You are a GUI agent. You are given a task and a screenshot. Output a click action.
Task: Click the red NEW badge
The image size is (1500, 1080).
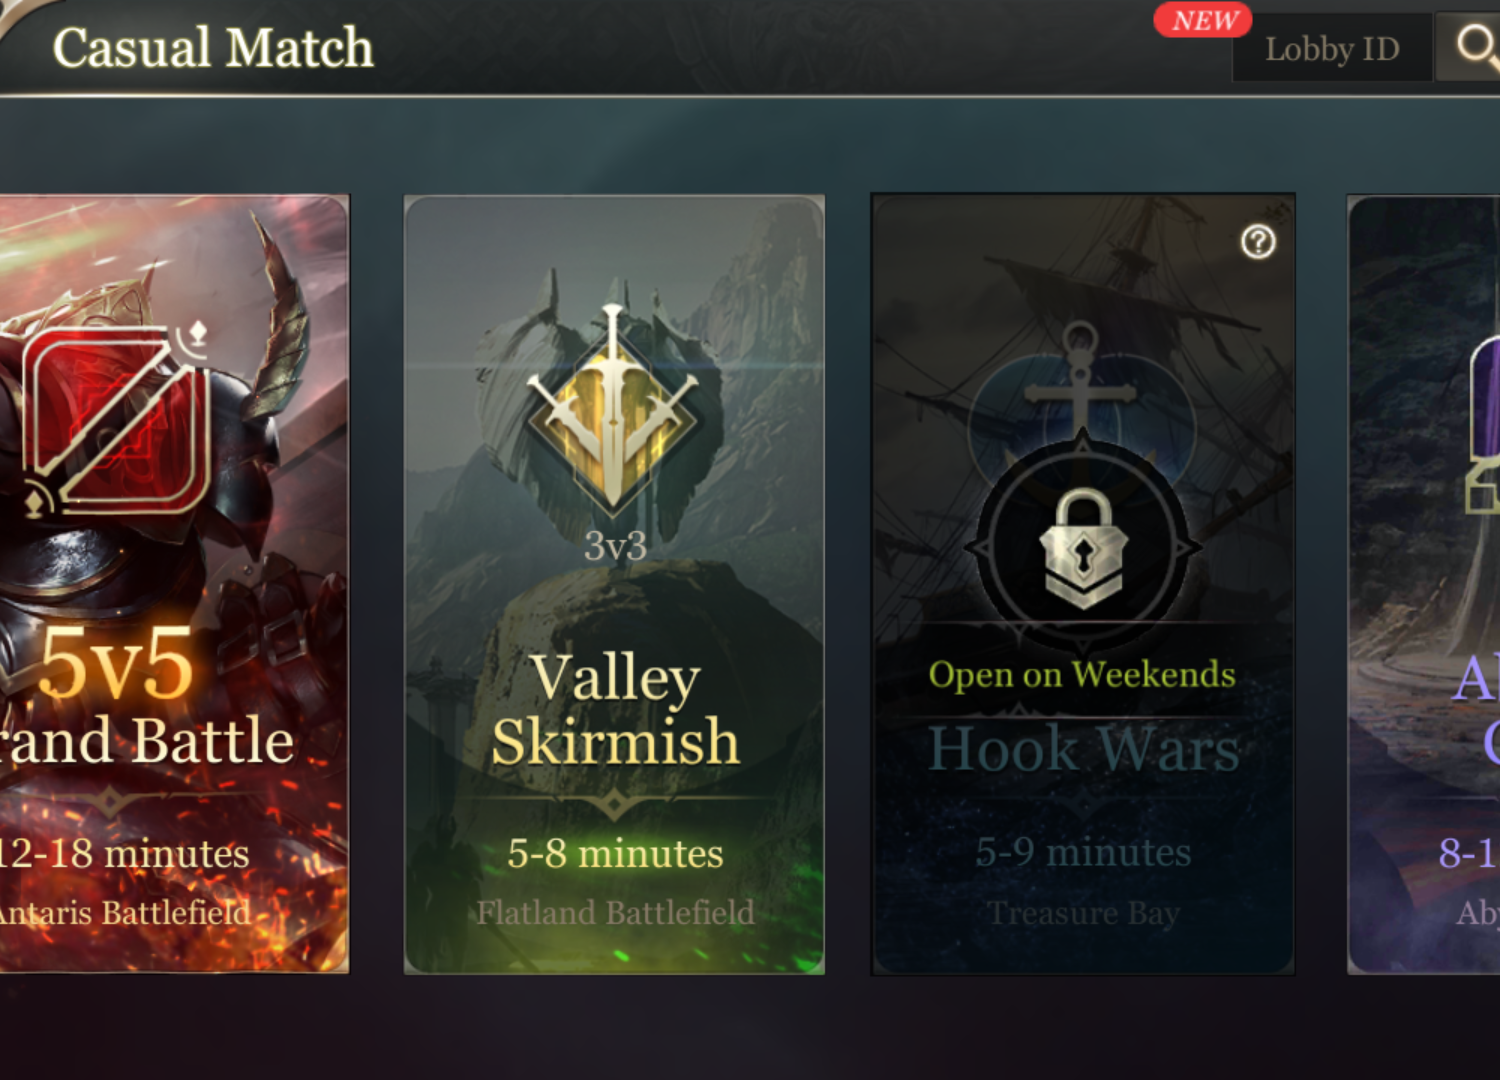click(1203, 20)
